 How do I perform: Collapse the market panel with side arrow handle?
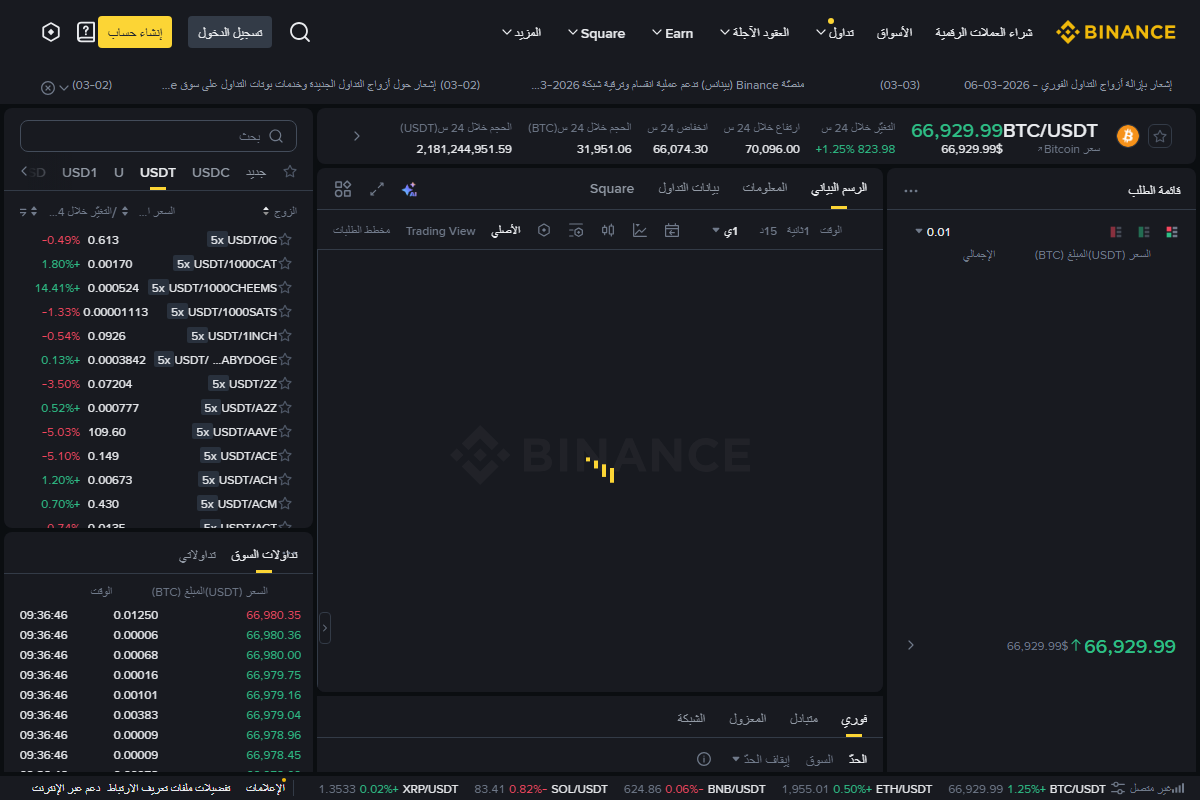click(x=325, y=628)
